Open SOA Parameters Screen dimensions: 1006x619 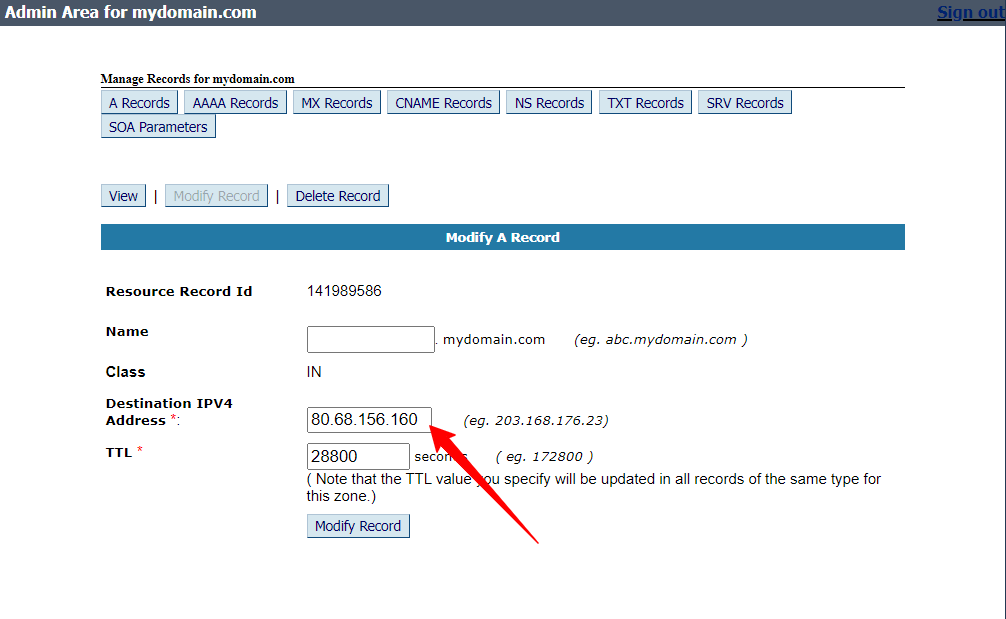coord(158,127)
